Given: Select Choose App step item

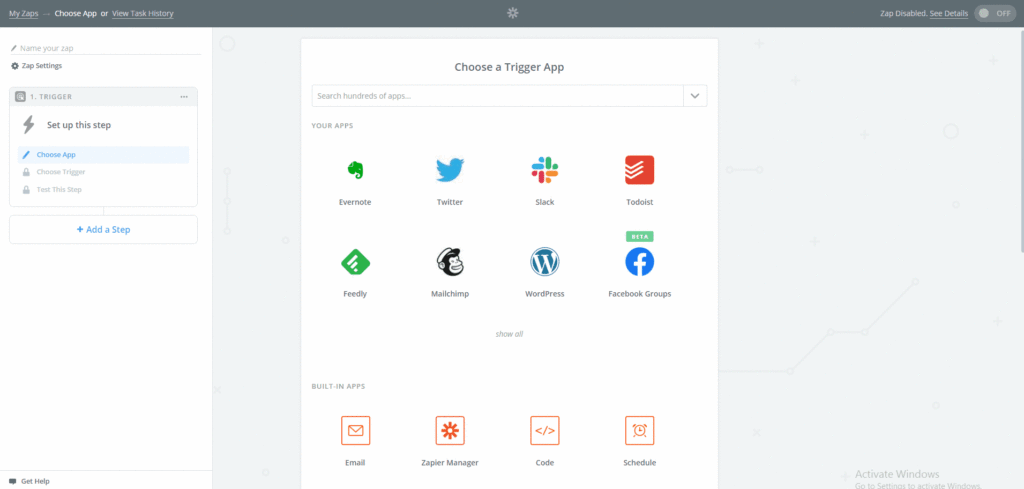Looking at the screenshot, I should (103, 155).
